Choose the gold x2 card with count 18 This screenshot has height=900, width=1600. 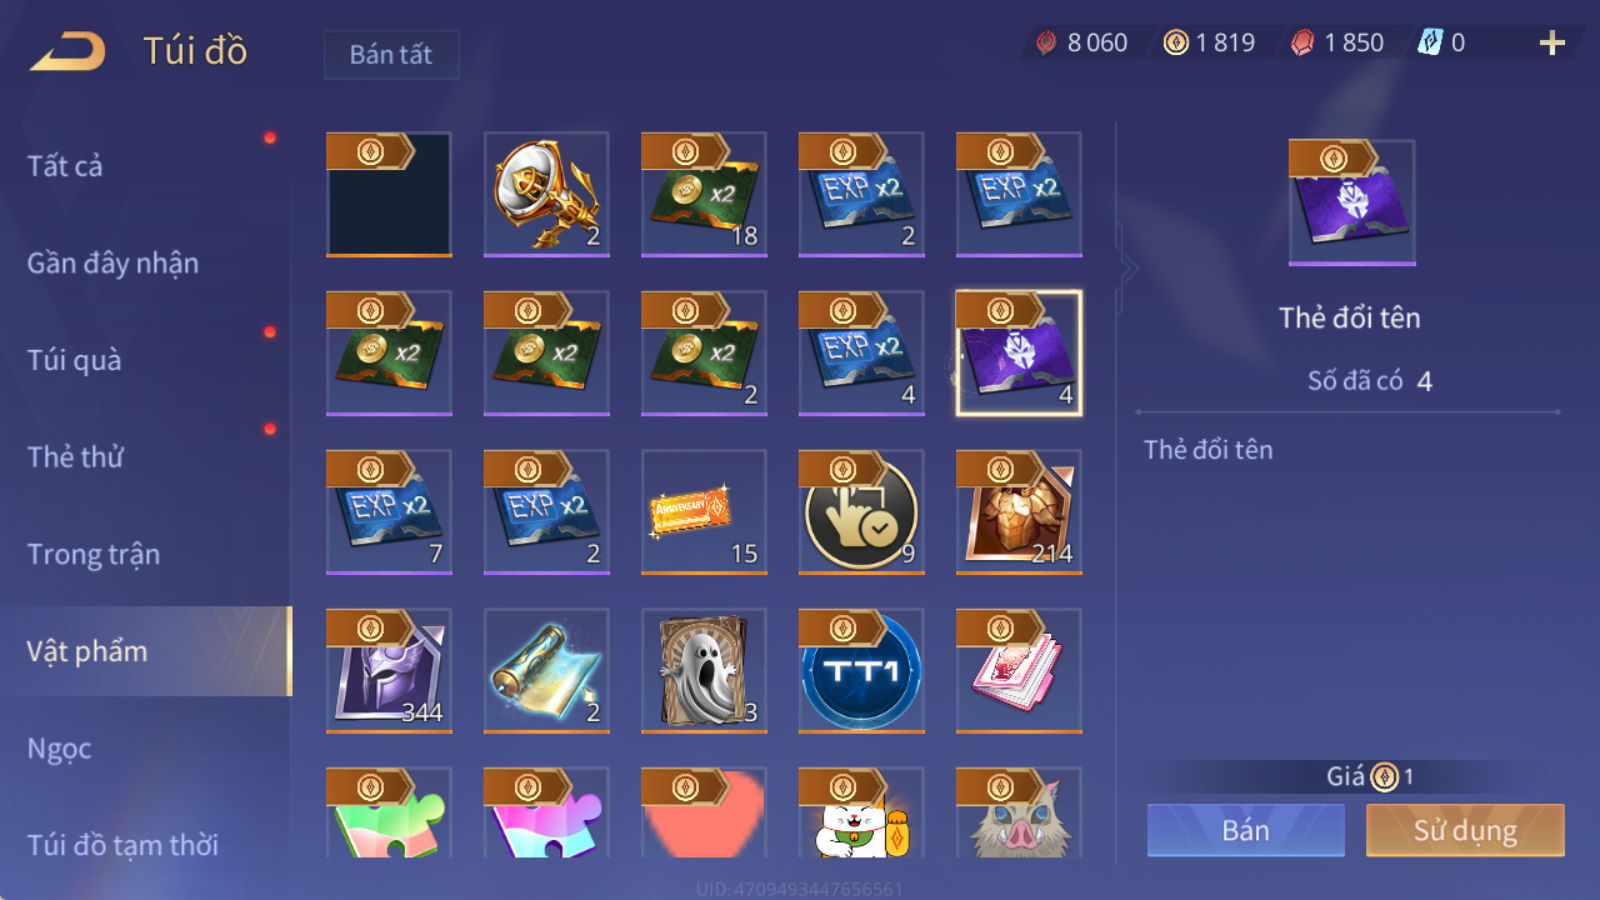click(x=704, y=194)
